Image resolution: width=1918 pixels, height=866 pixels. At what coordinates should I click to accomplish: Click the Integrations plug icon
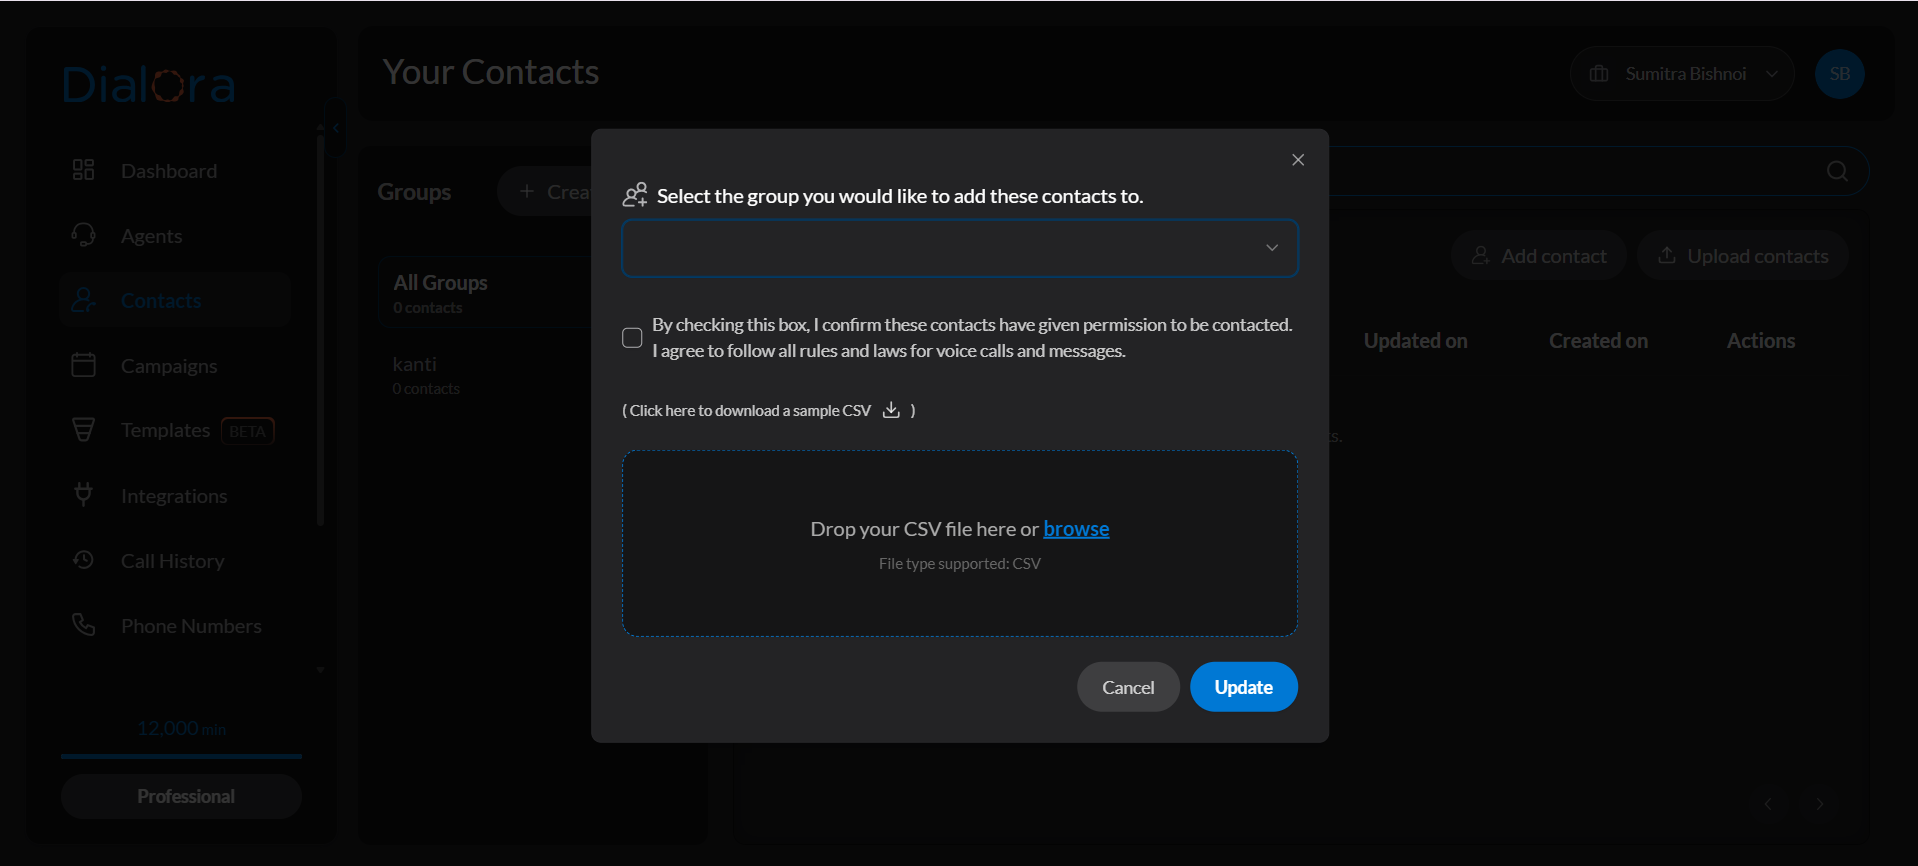tap(84, 495)
